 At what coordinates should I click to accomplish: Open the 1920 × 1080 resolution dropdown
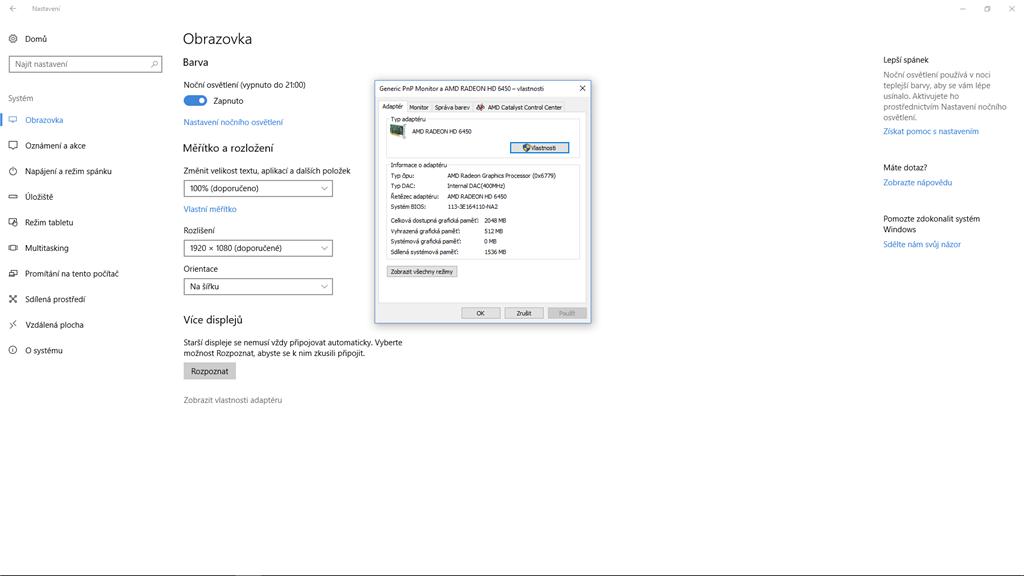(x=258, y=248)
